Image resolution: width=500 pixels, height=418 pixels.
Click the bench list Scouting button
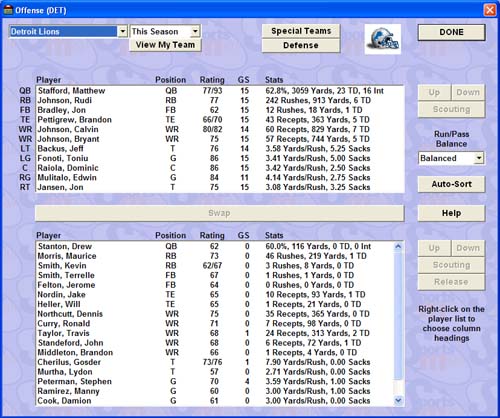tap(451, 265)
